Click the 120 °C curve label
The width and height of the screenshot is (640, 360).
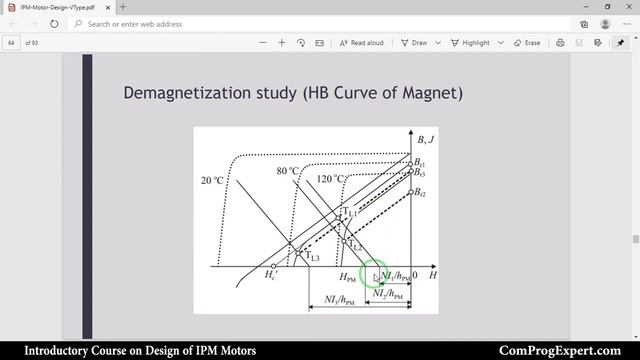click(331, 179)
